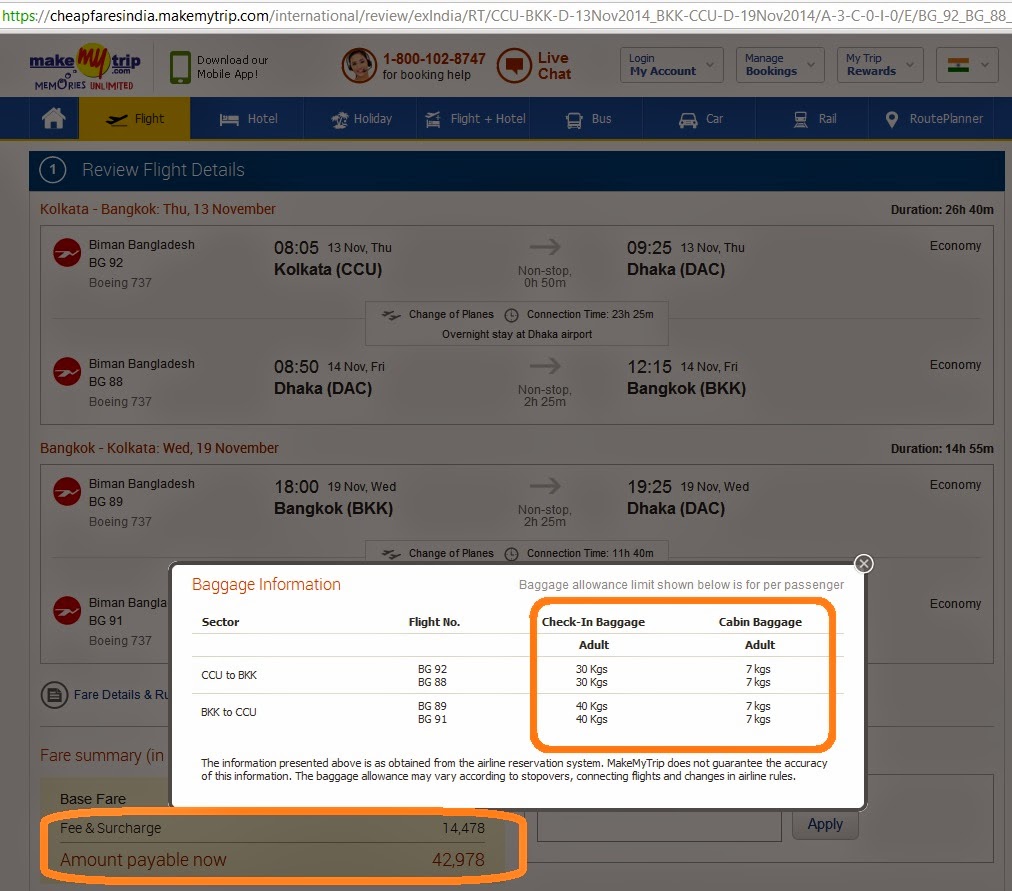
Task: Click the Live Chat link text
Action: point(554,66)
